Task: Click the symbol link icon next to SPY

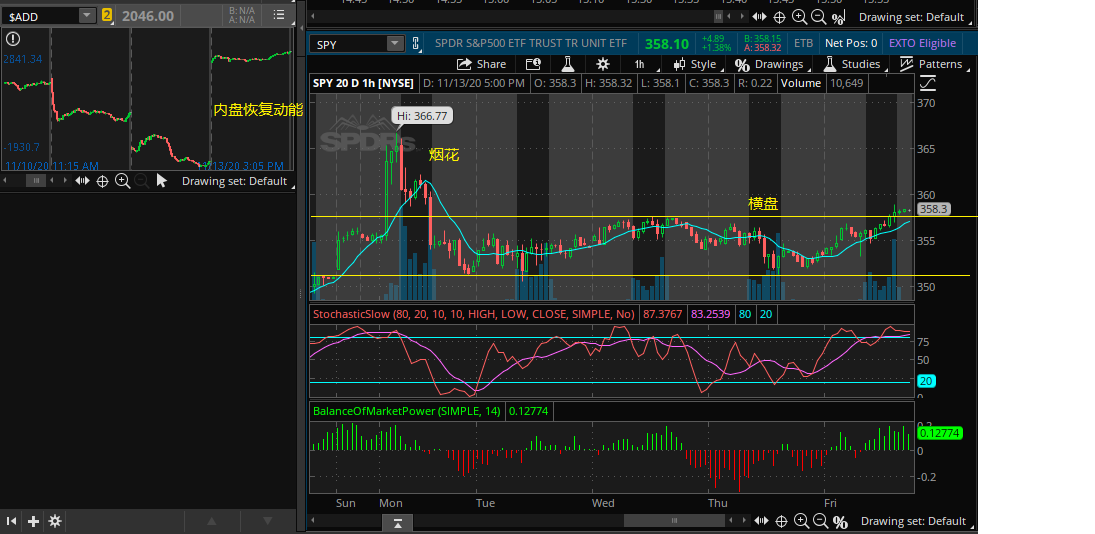Action: [x=416, y=44]
